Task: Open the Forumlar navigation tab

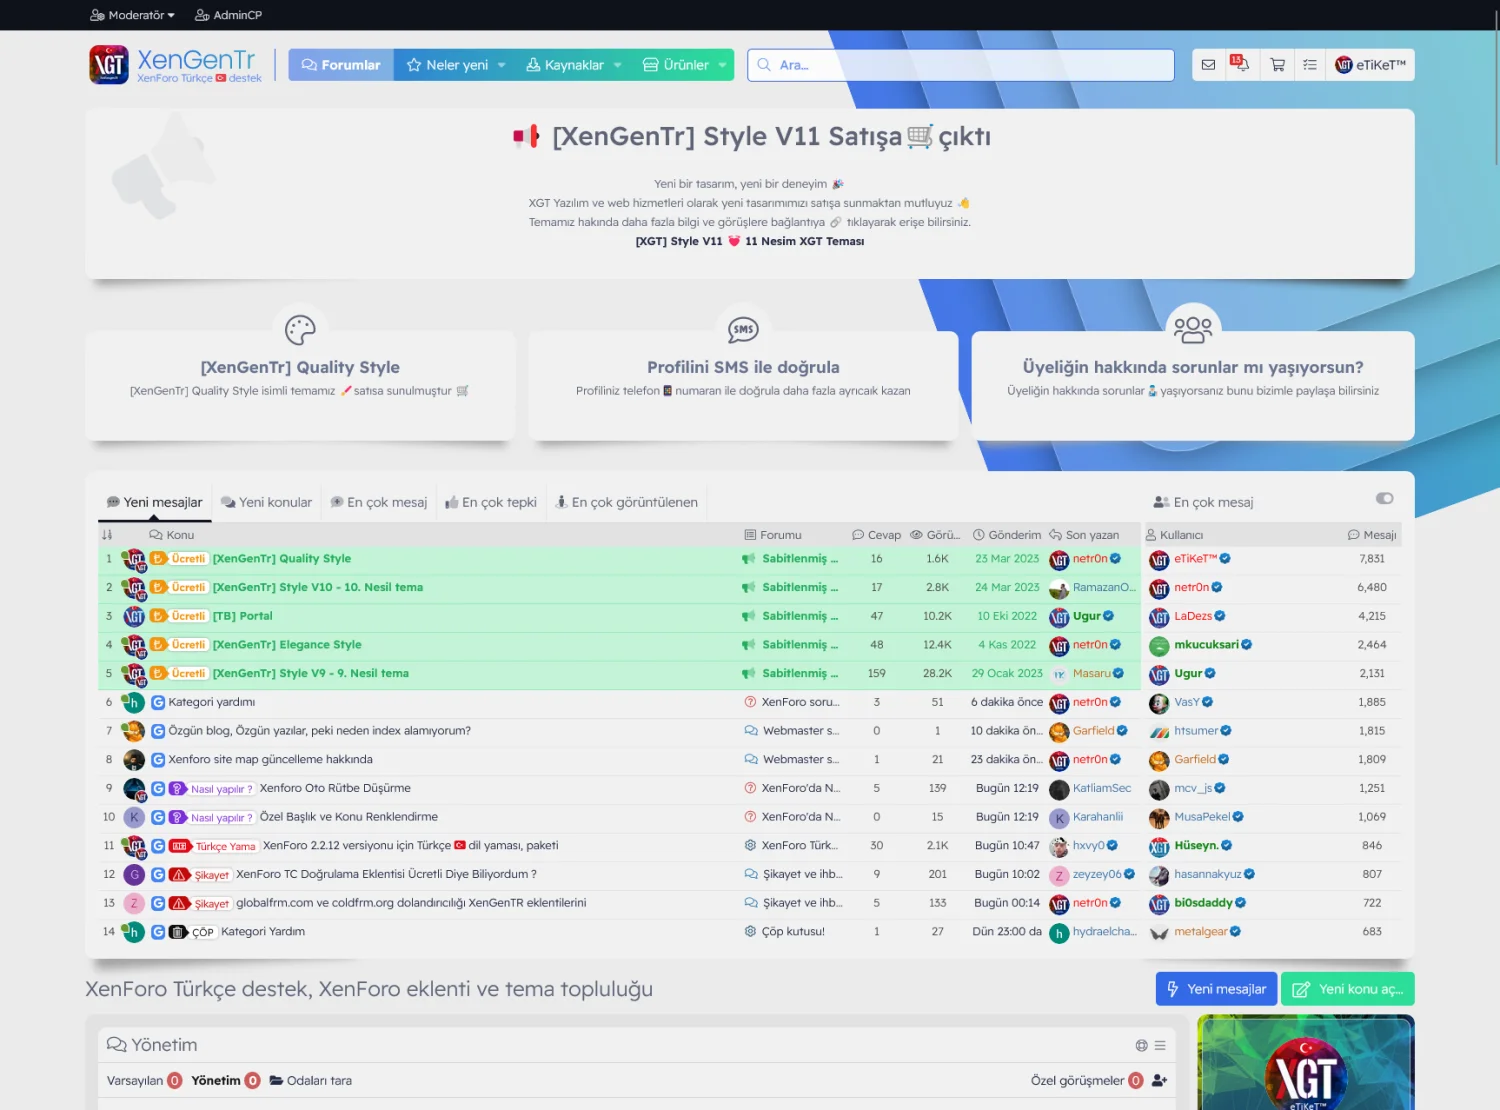Action: (341, 65)
